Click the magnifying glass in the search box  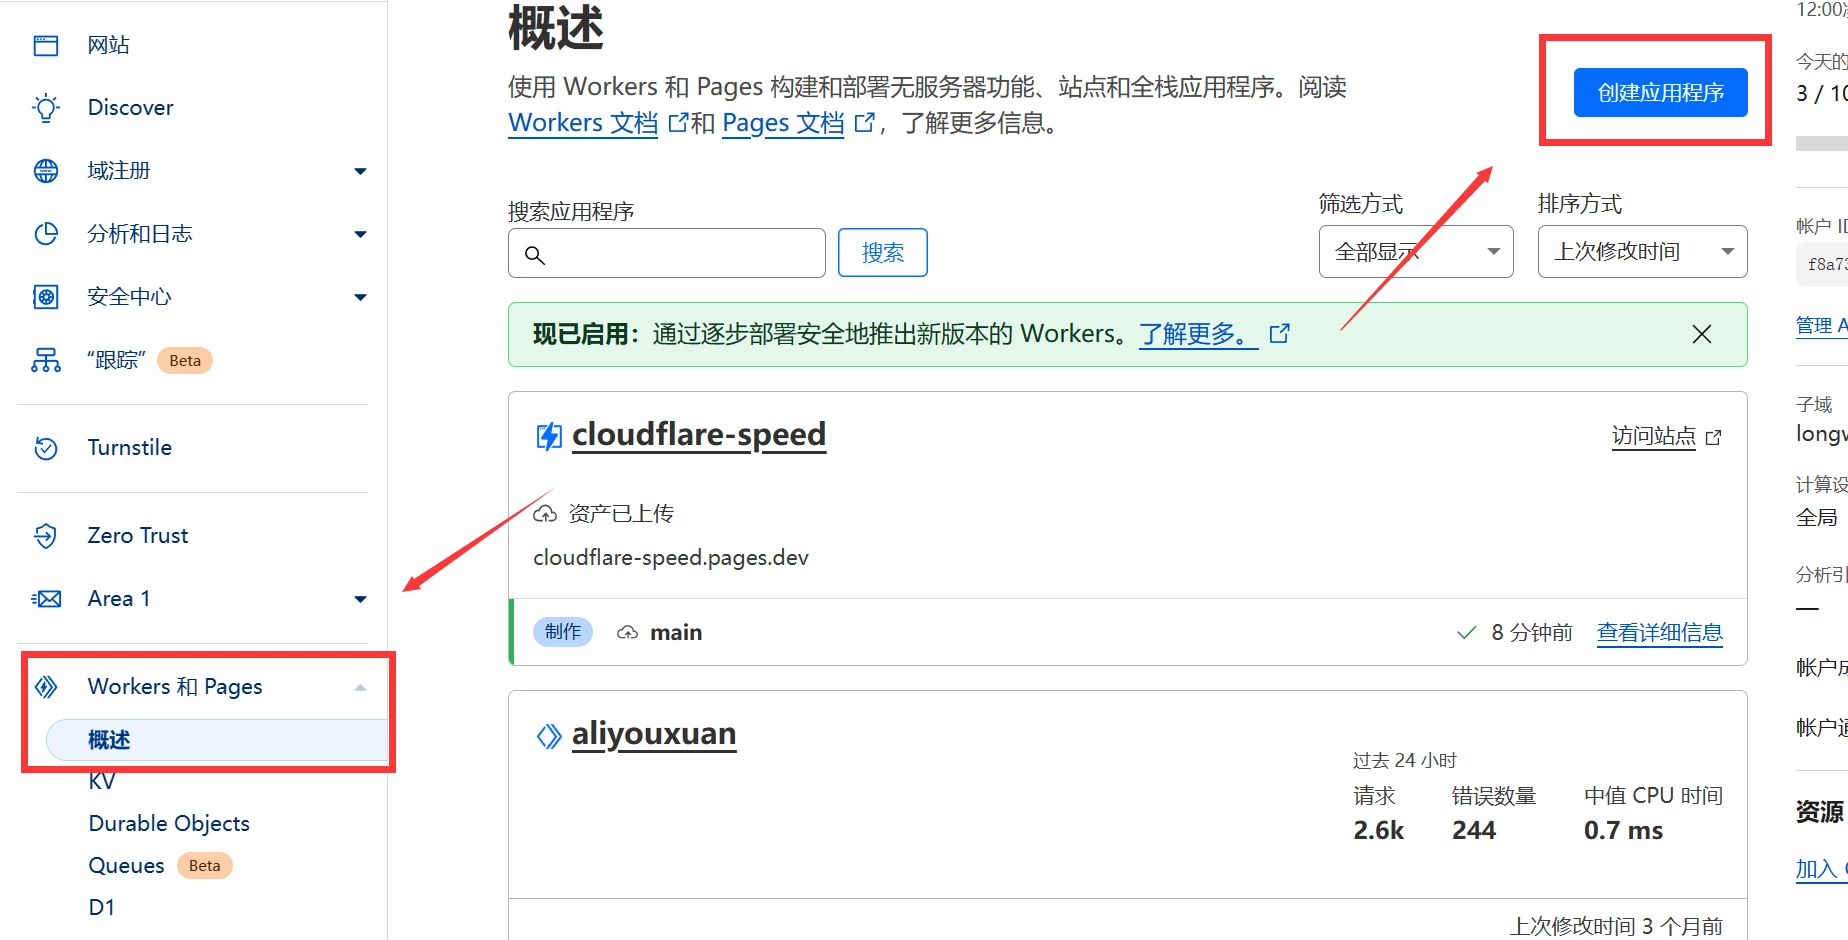(534, 255)
